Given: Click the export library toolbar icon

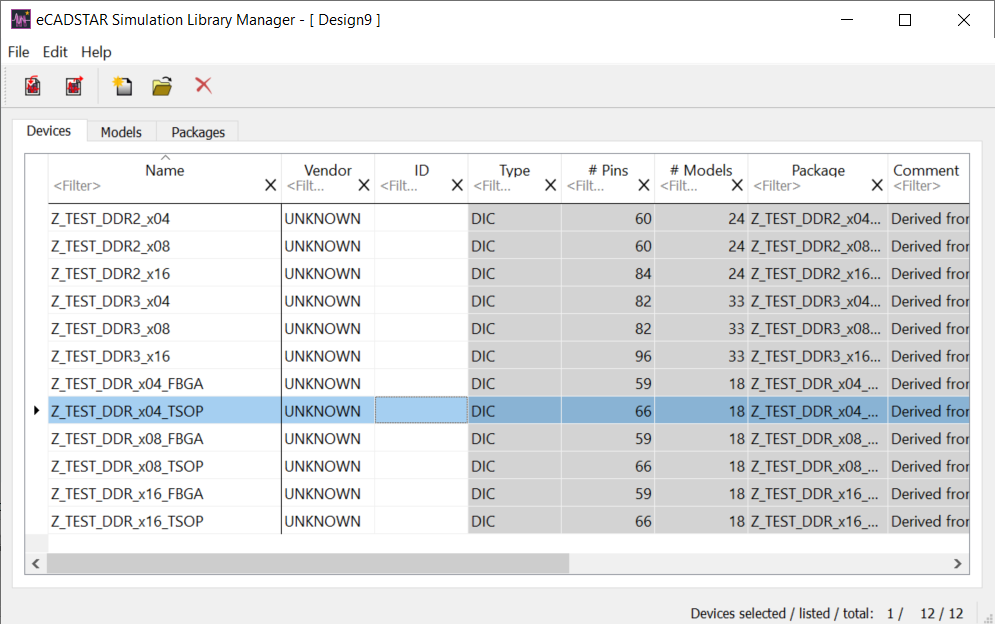Looking at the screenshot, I should tap(74, 86).
